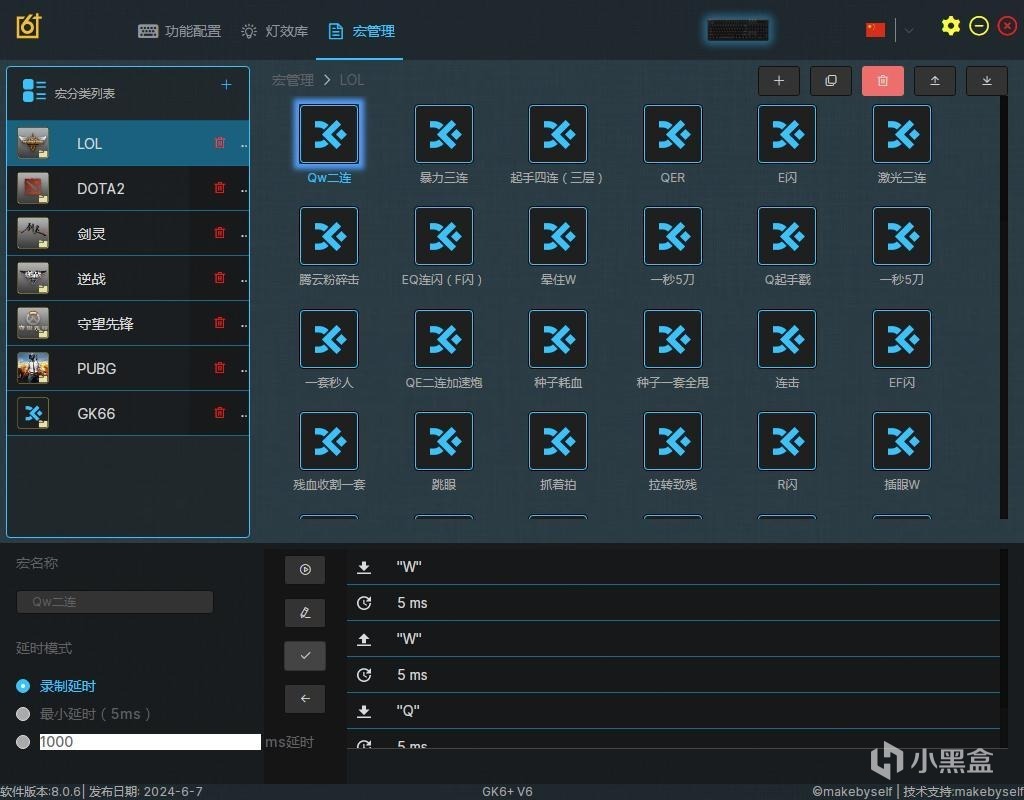Click the download/import macro button
This screenshot has height=800, width=1024.
(987, 81)
